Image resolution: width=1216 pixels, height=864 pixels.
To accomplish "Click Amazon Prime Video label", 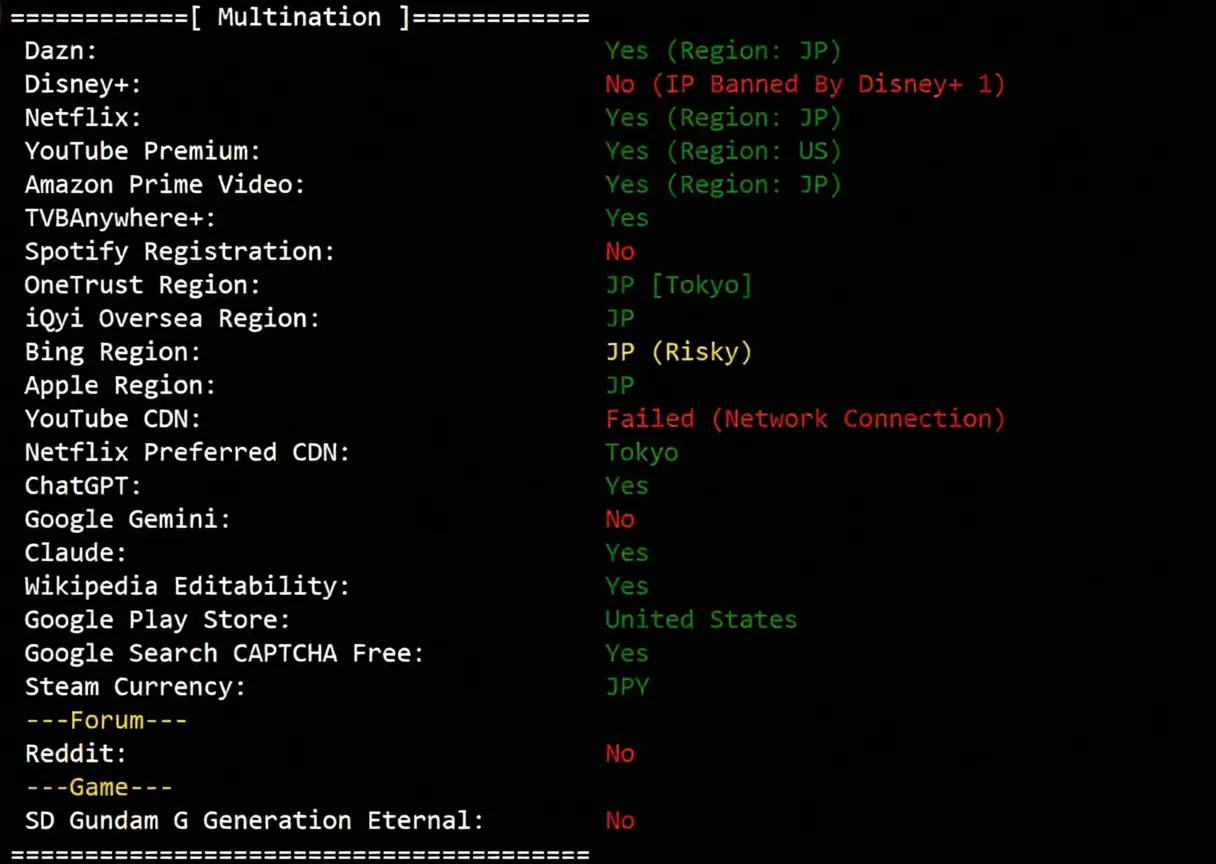I will click(165, 185).
